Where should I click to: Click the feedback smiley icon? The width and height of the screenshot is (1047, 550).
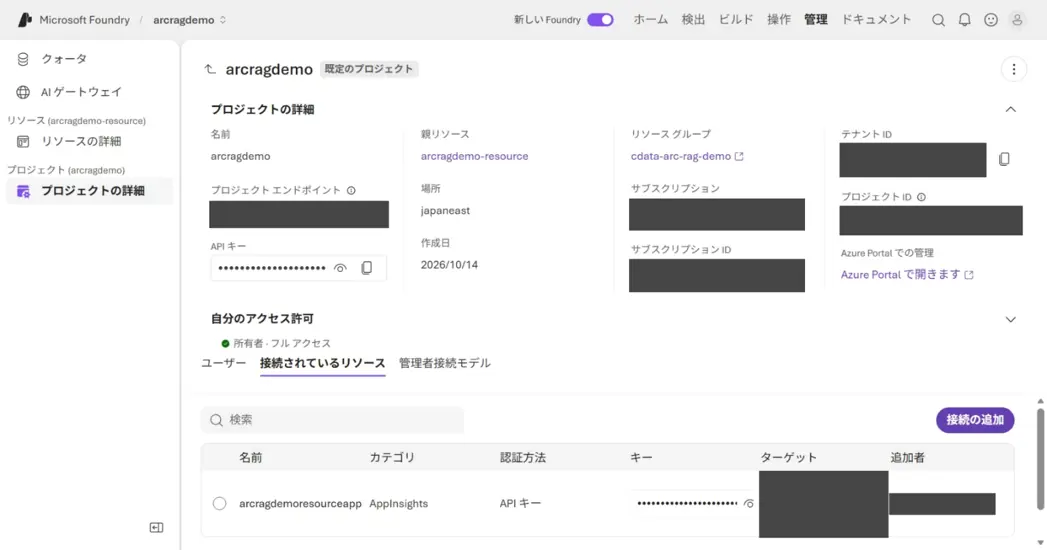click(991, 20)
